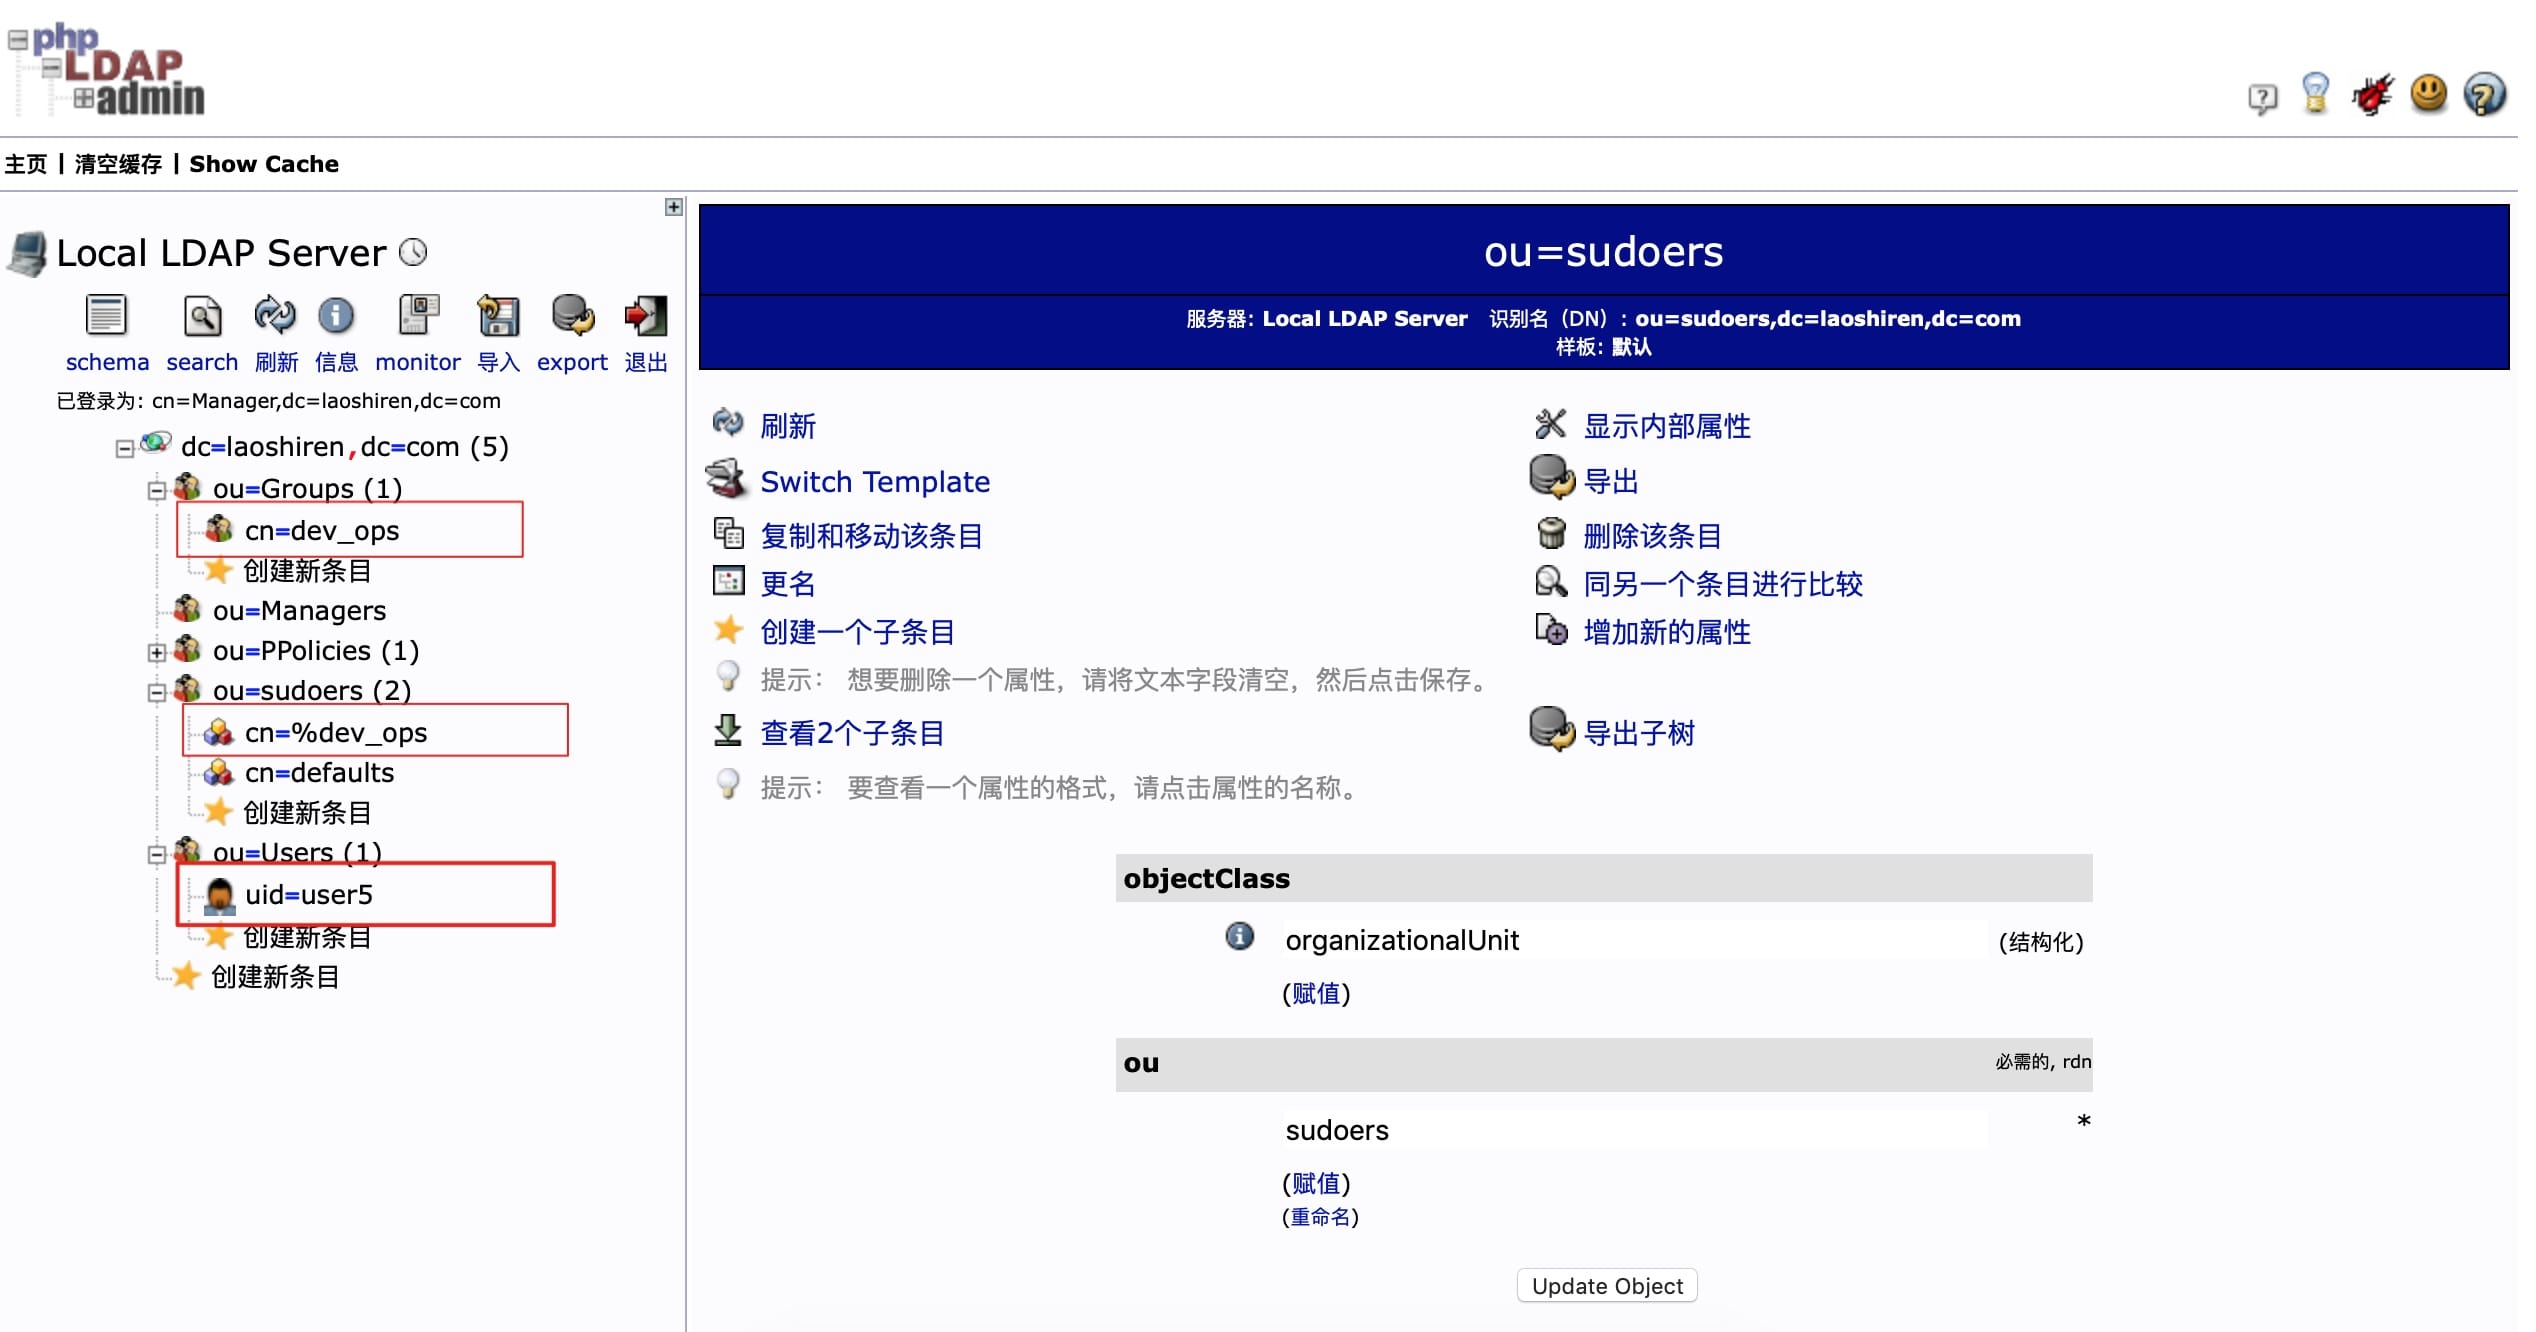This screenshot has height=1332, width=2536.
Task: Click the tools icon for 显示内部属性
Action: pyautogui.click(x=1550, y=424)
